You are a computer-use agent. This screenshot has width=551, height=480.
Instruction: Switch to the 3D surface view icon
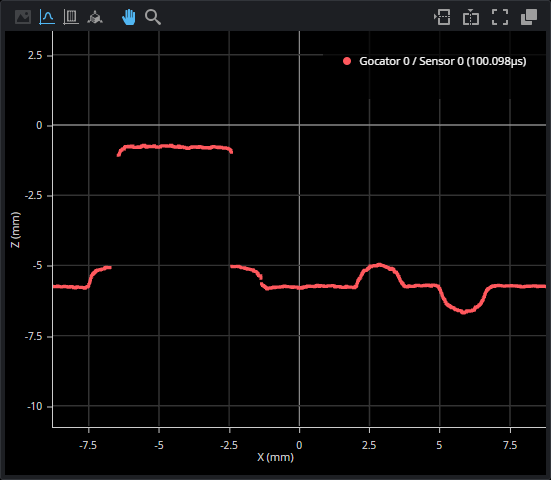click(95, 17)
